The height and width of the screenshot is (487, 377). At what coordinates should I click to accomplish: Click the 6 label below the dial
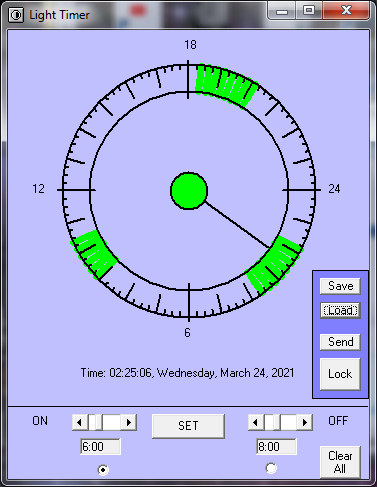(187, 333)
